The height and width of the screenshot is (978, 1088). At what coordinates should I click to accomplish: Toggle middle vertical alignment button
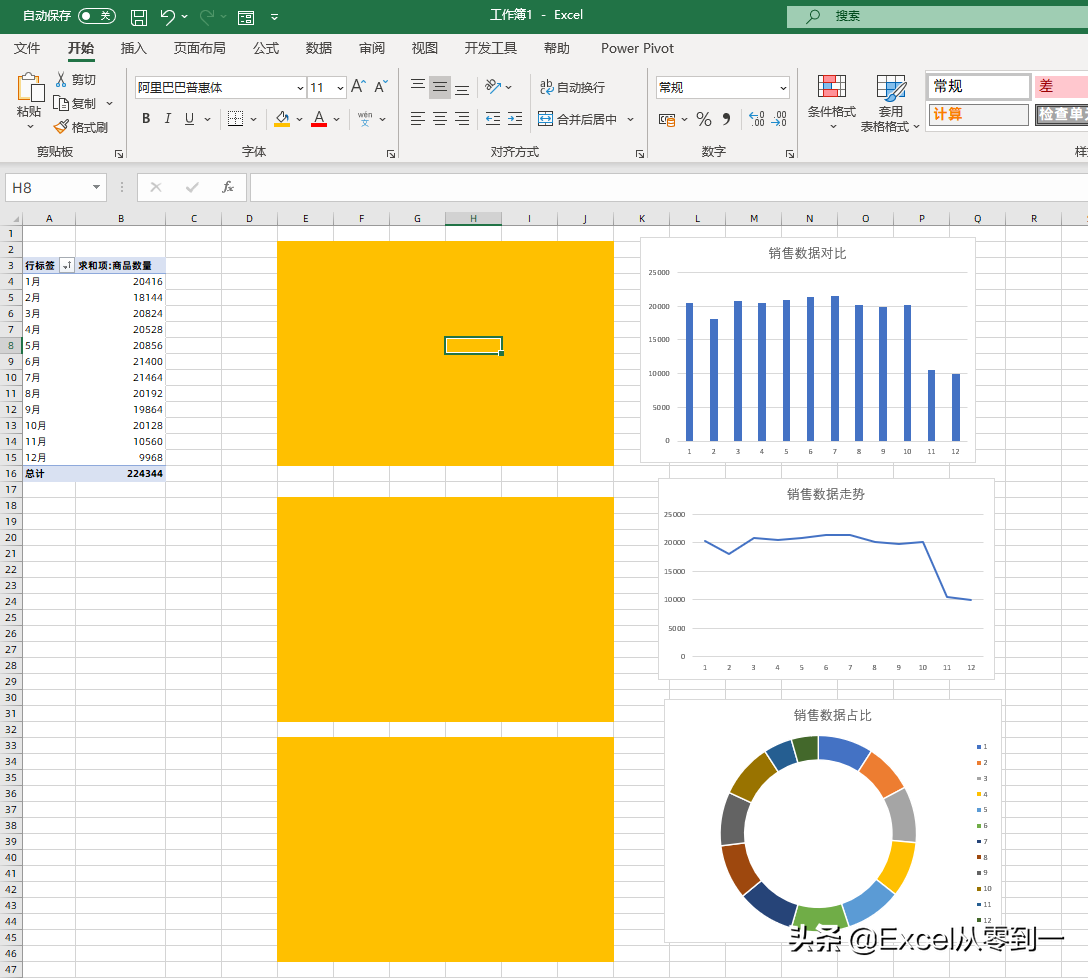click(x=440, y=87)
